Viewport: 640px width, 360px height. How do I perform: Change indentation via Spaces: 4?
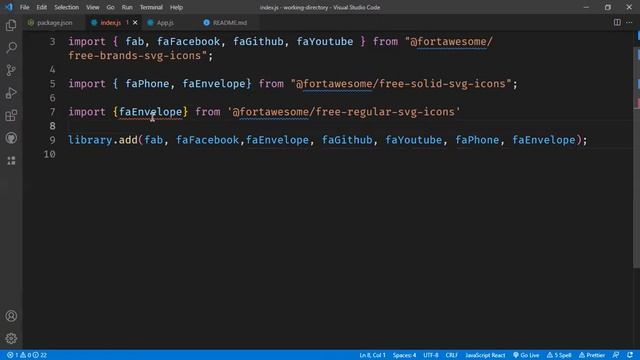pos(404,355)
